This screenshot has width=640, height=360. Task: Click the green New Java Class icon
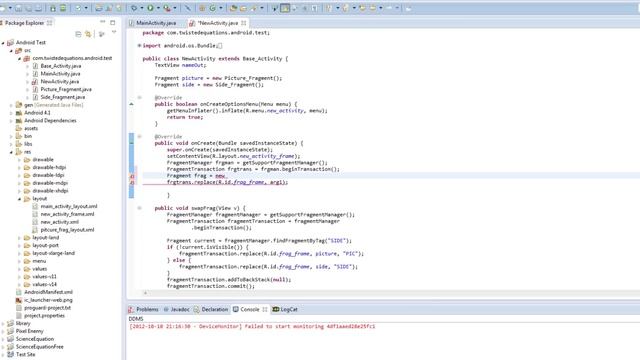[x=213, y=8]
